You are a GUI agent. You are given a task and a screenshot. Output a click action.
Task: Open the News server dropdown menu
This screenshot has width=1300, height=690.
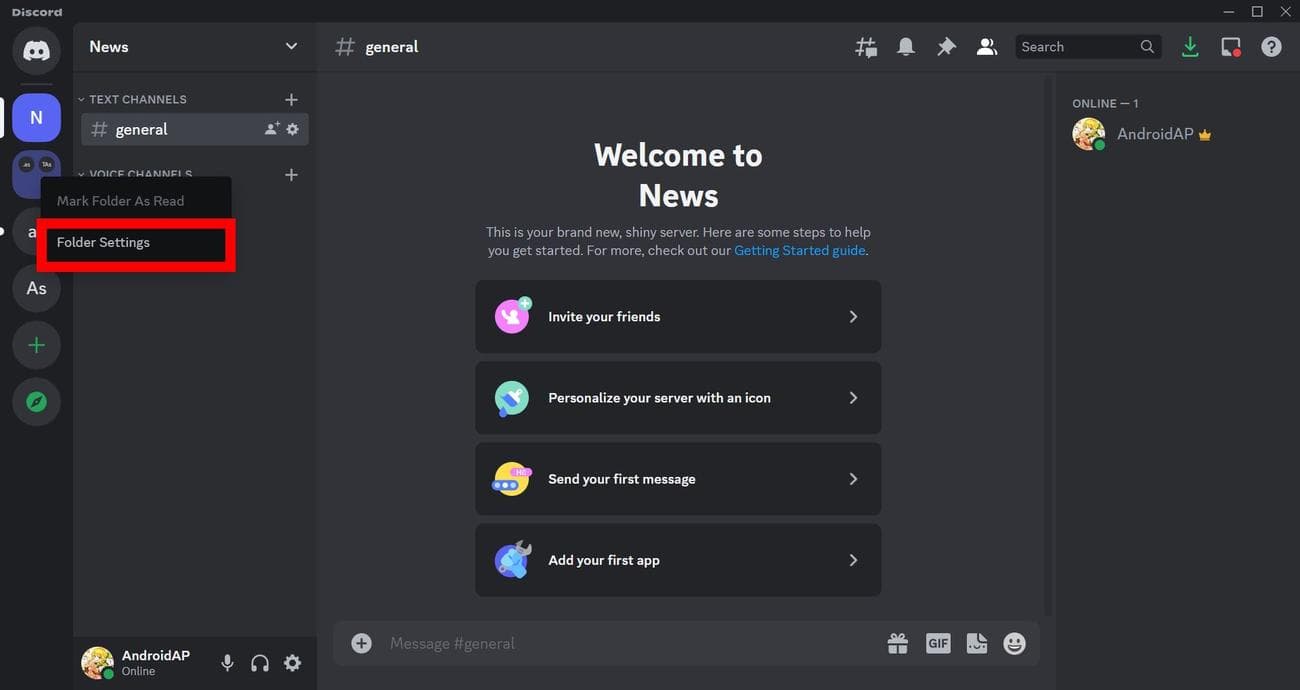click(291, 47)
